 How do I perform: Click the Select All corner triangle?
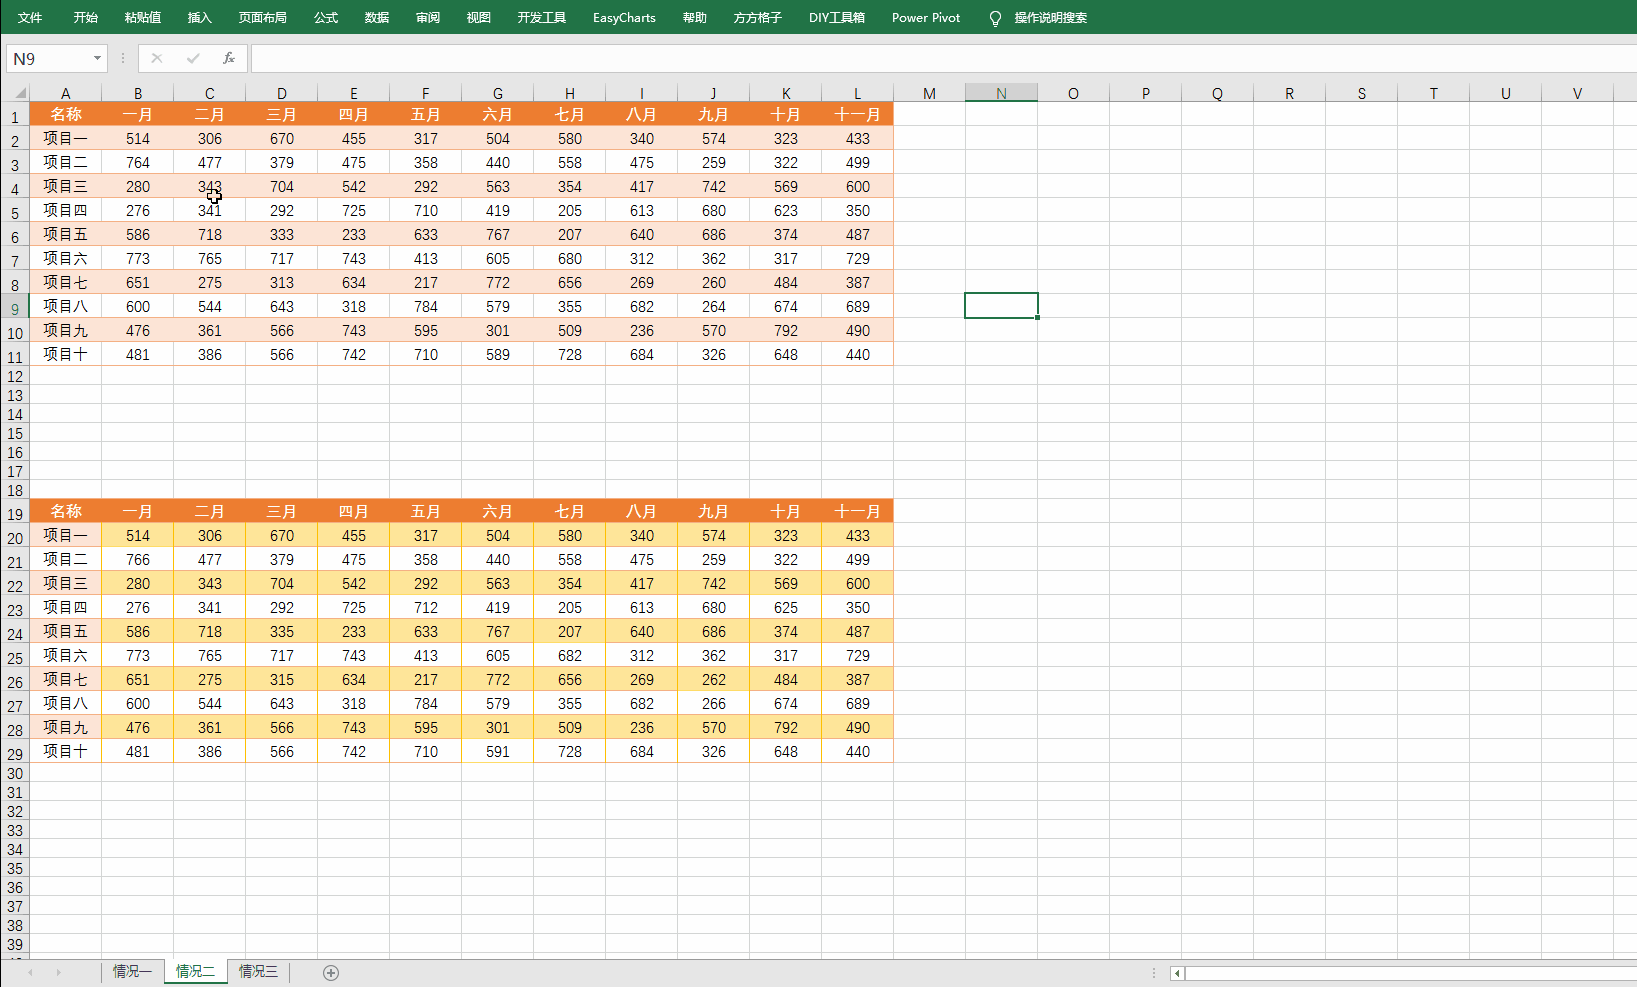pos(19,93)
